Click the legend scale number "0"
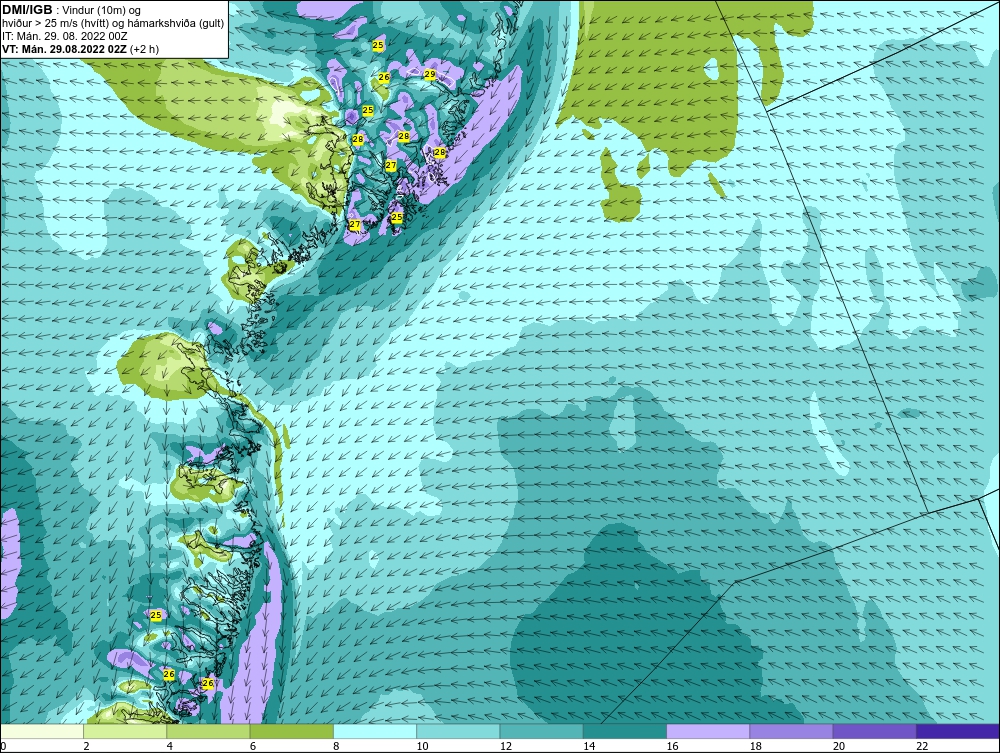This screenshot has height=753, width=1000. click(x=3, y=746)
